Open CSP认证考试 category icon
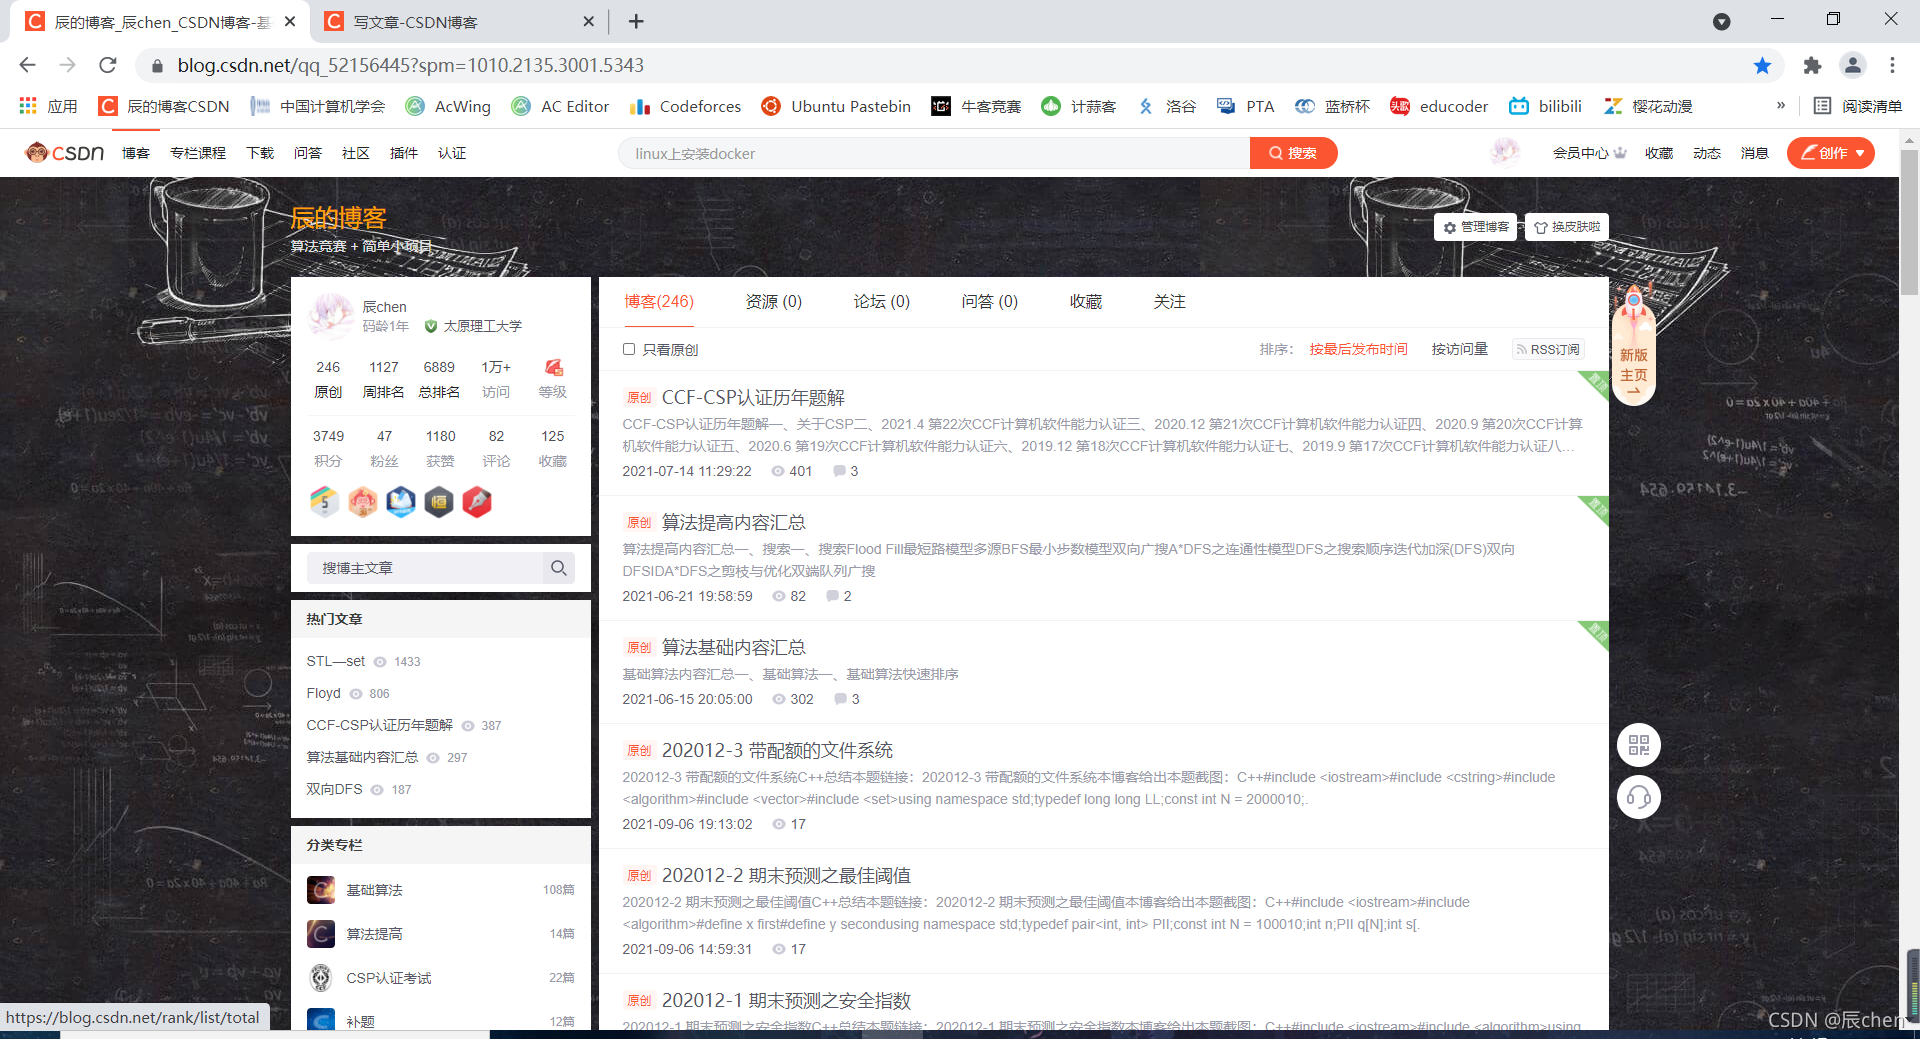Screen dimensions: 1920x1039 pos(321,978)
